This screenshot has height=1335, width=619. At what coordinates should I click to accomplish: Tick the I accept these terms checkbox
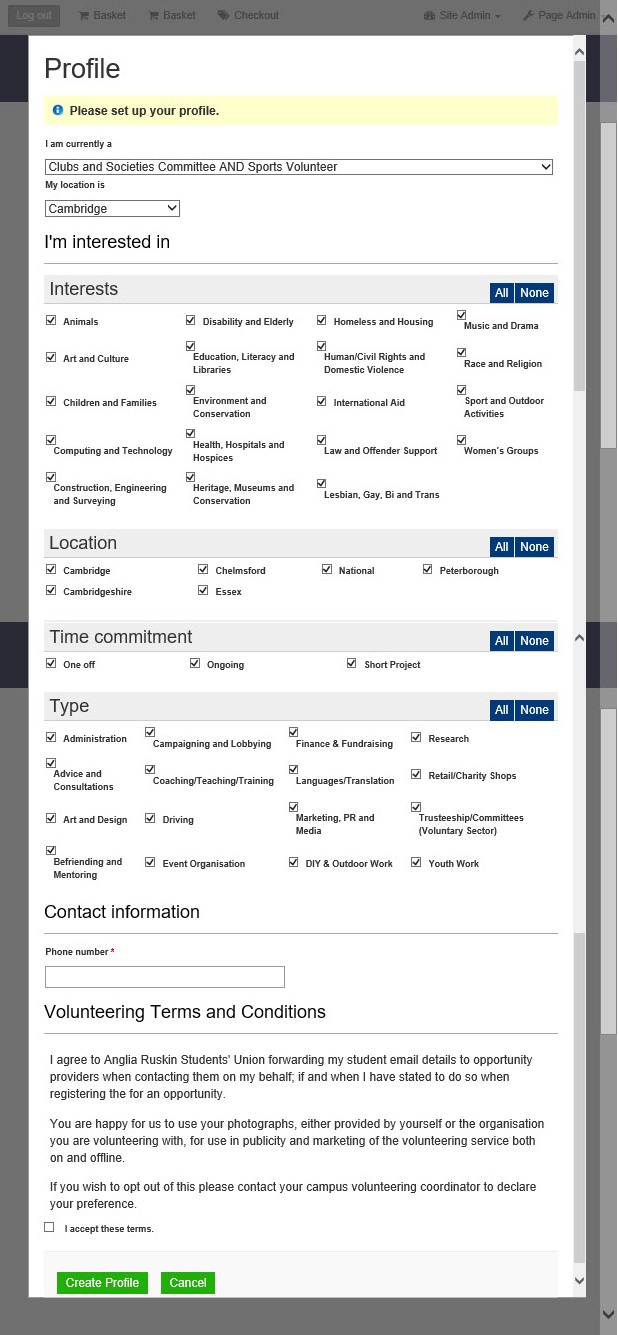tap(50, 1227)
